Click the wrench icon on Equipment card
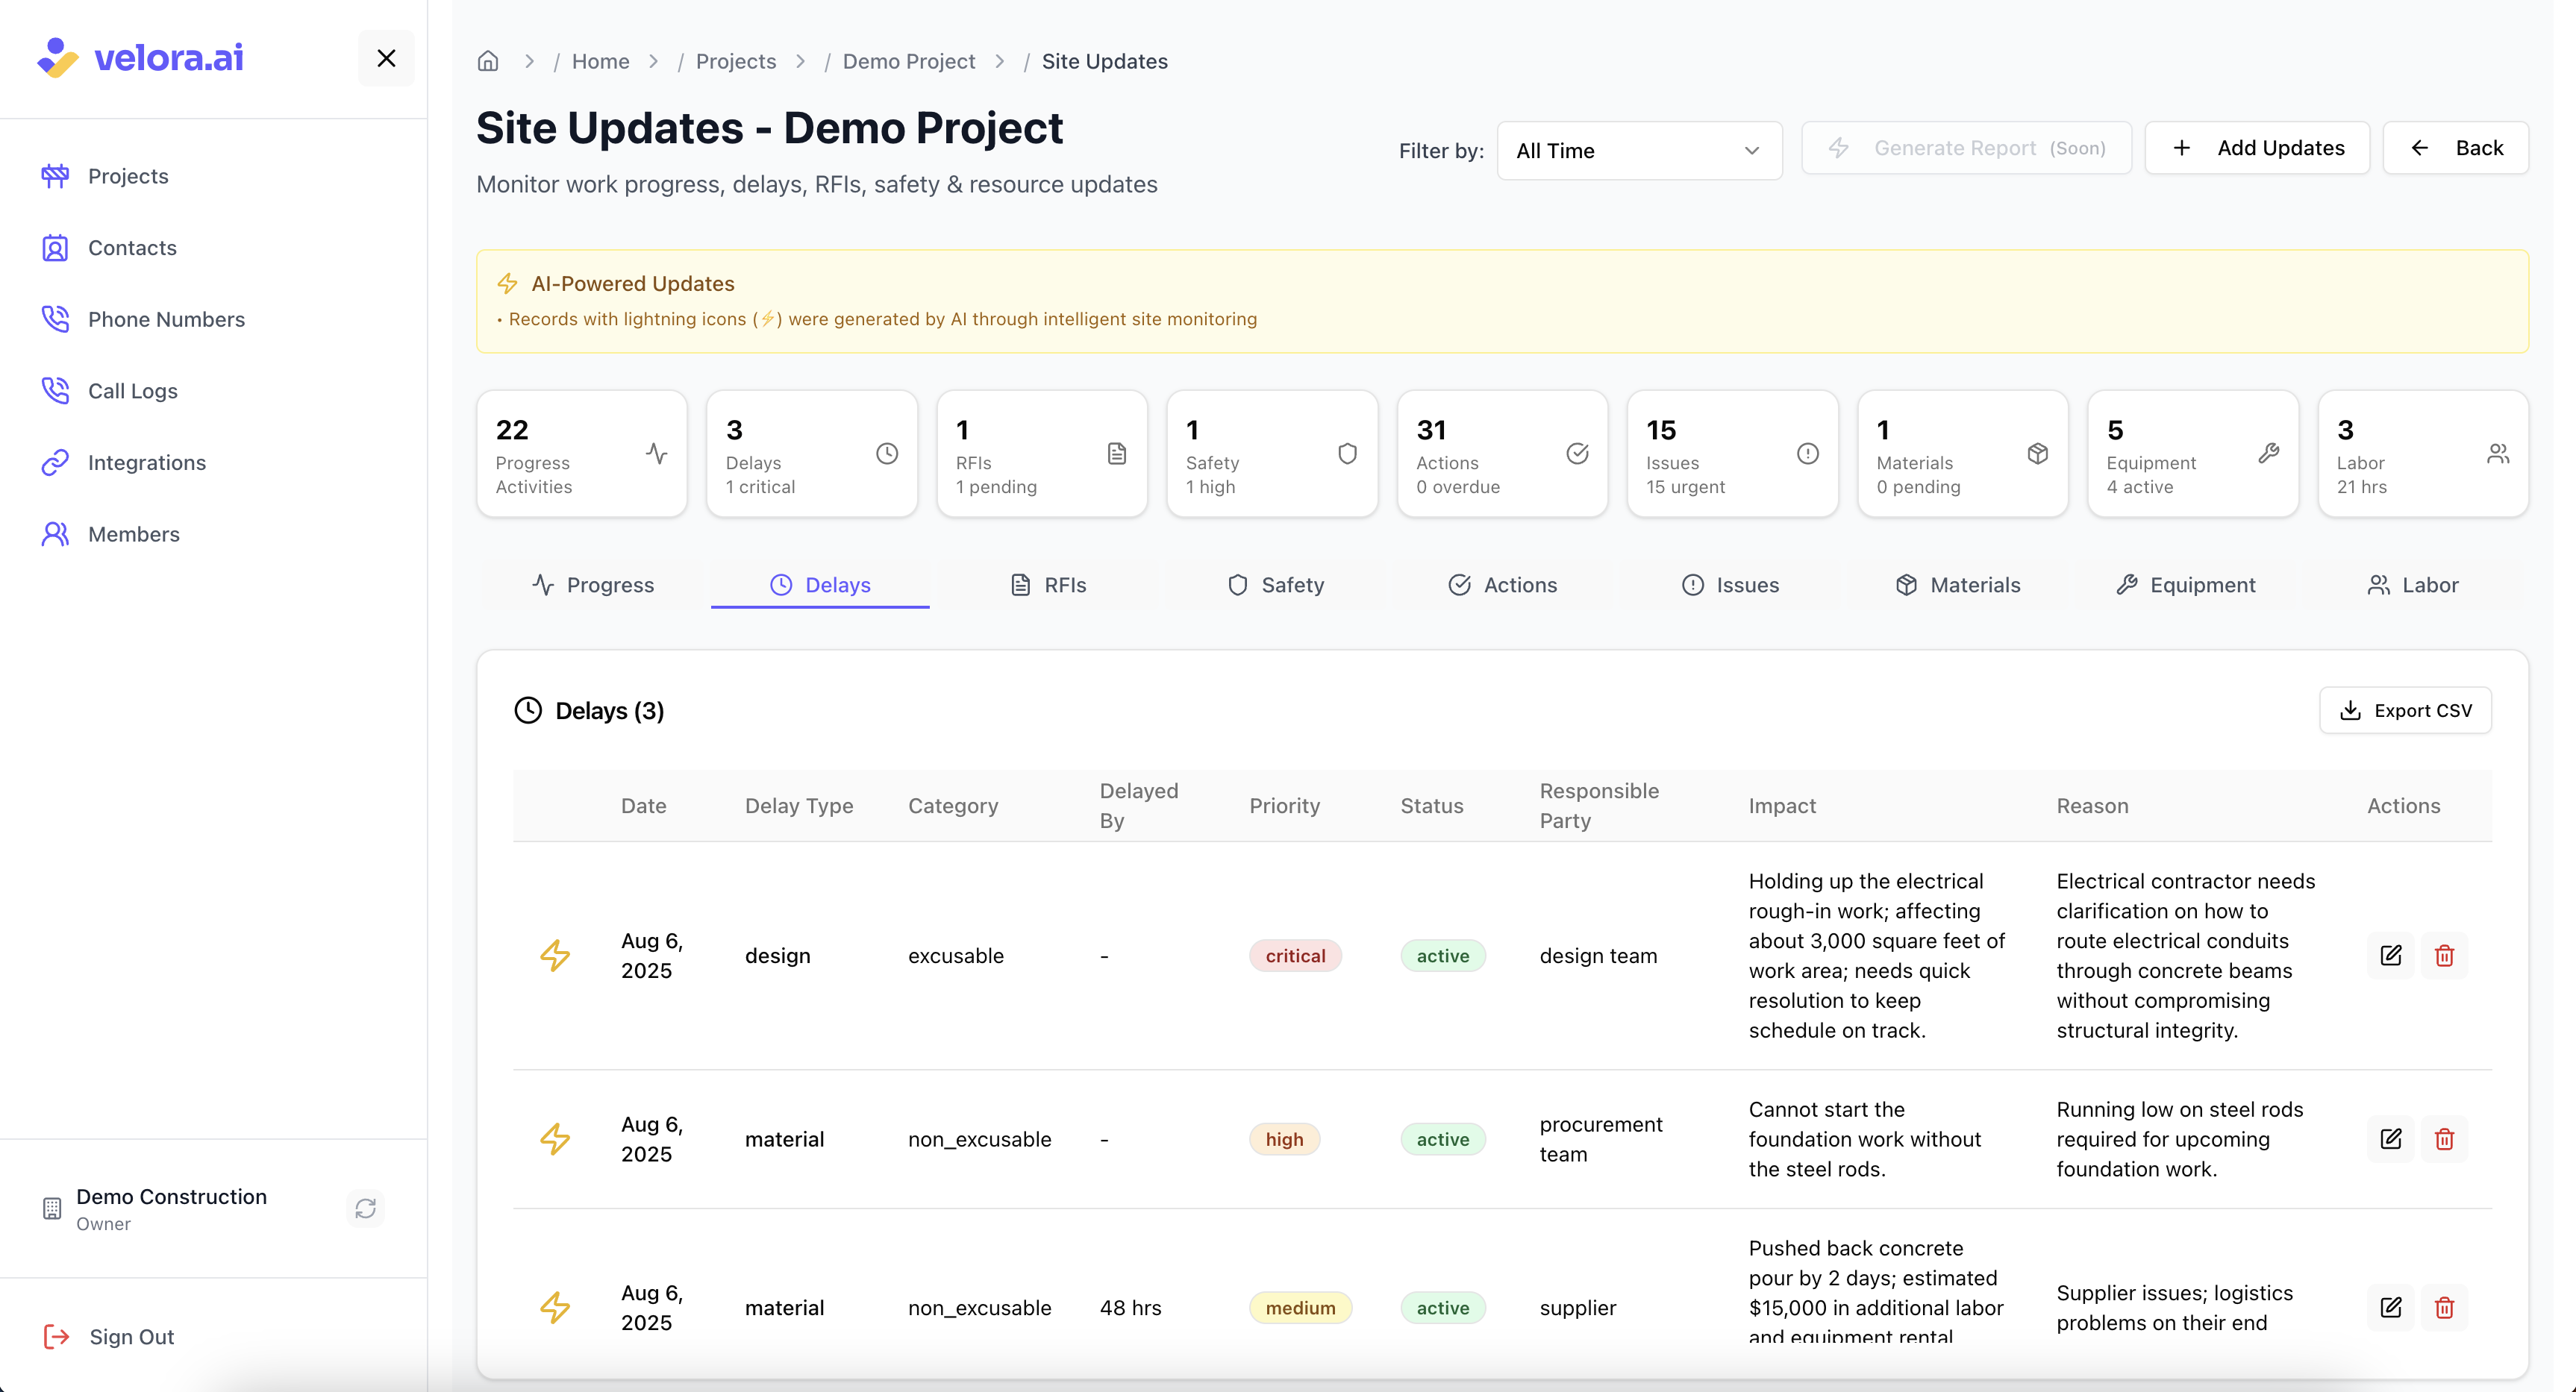 tap(2269, 454)
